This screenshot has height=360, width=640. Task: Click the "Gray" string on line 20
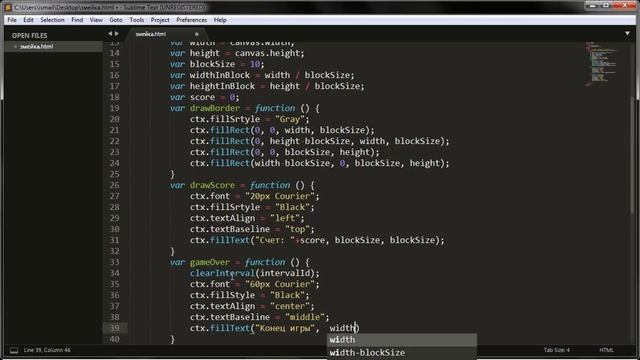tap(290, 119)
